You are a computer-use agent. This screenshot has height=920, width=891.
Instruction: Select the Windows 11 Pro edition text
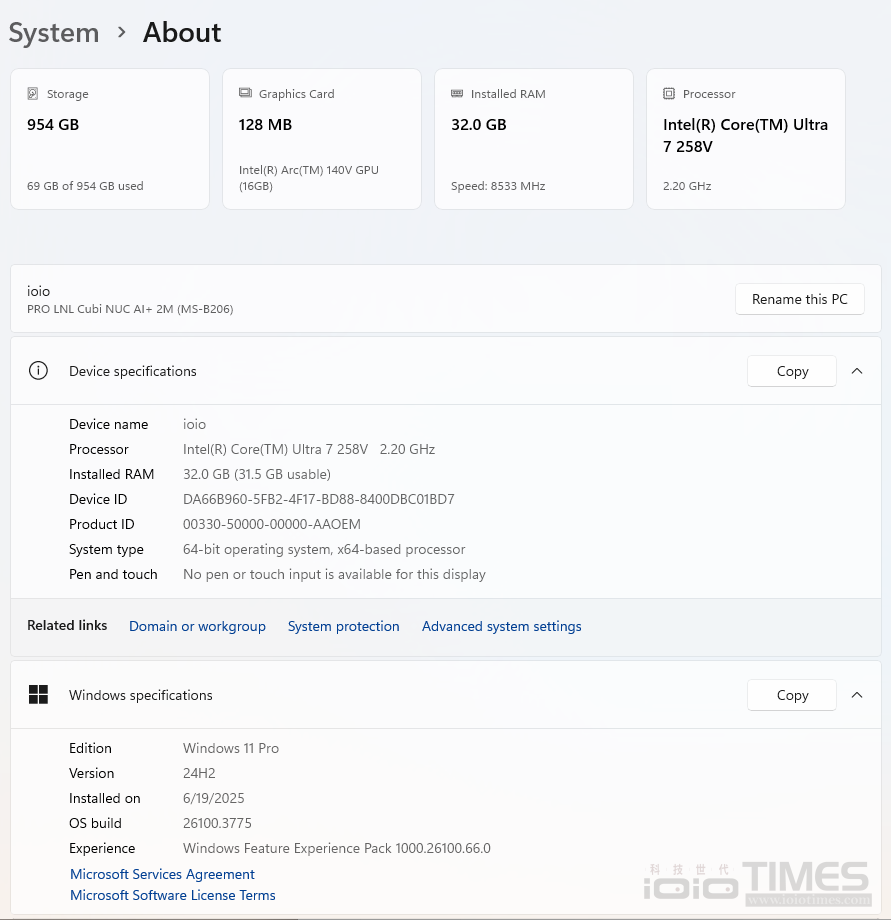click(x=231, y=748)
